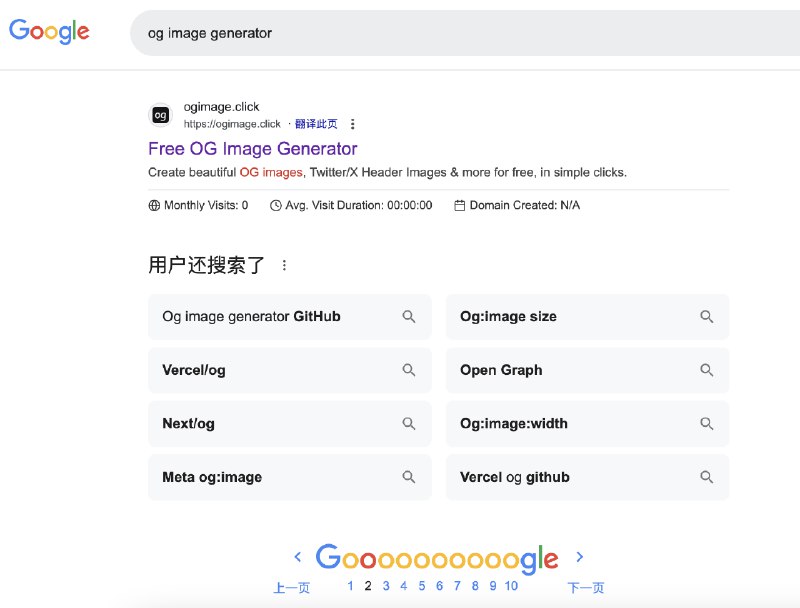
Task: Click magnifier icon on 'Open Graph'
Action: coord(707,370)
